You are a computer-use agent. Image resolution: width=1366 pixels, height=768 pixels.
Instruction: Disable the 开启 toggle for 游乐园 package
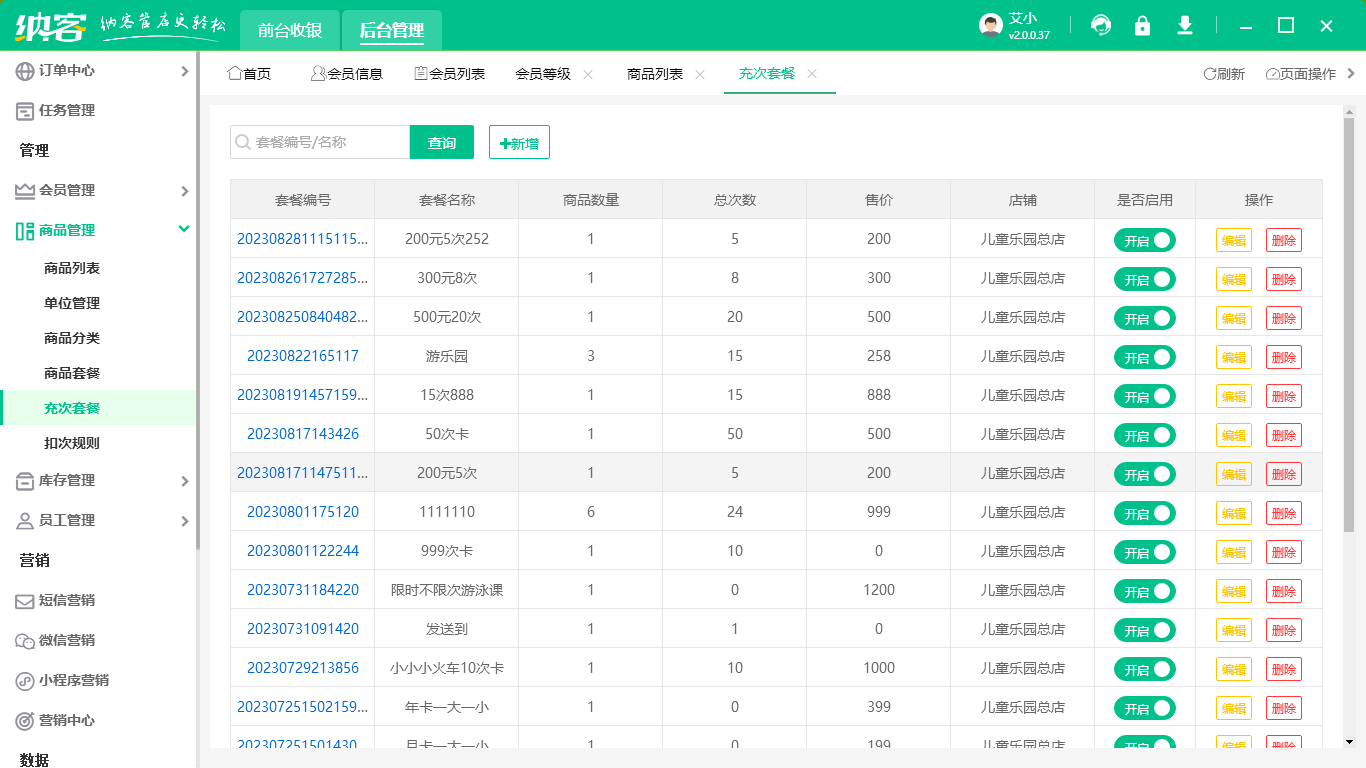(1144, 357)
